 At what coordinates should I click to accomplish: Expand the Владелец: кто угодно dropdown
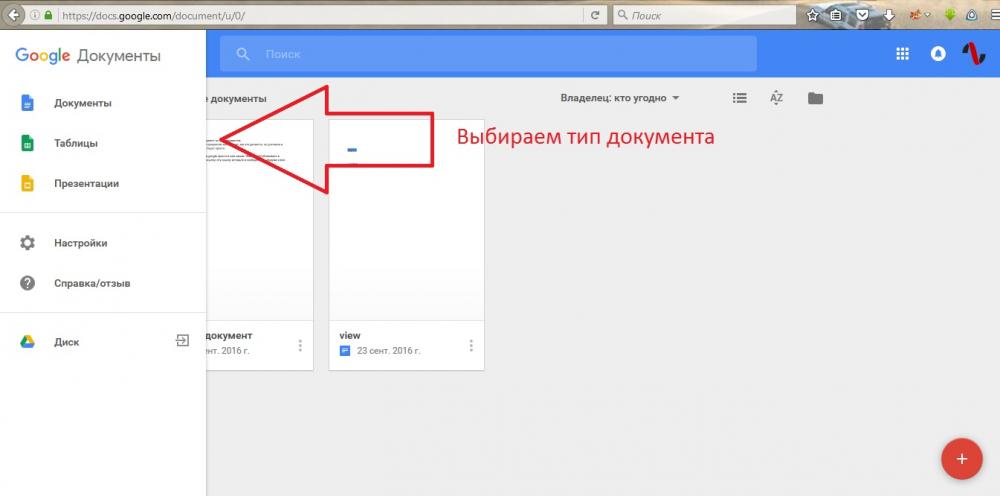point(620,98)
